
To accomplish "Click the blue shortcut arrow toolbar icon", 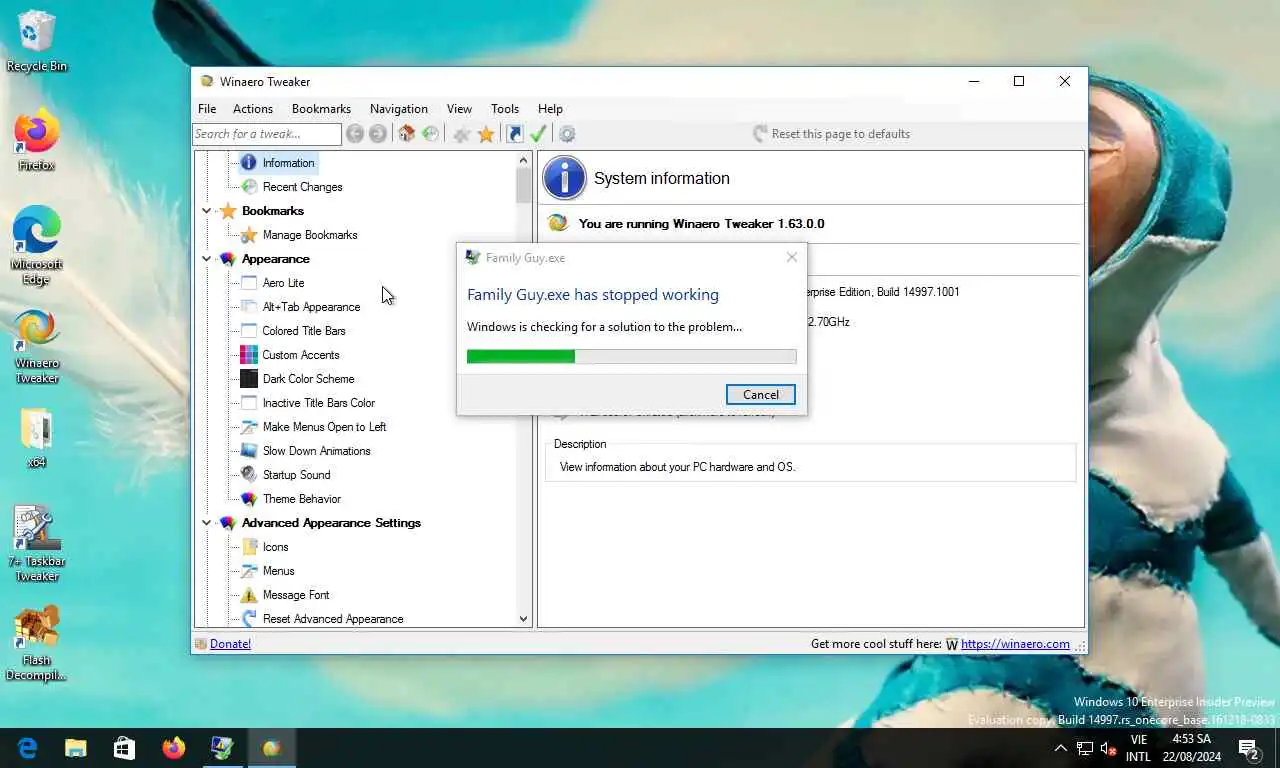I will click(x=514, y=134).
